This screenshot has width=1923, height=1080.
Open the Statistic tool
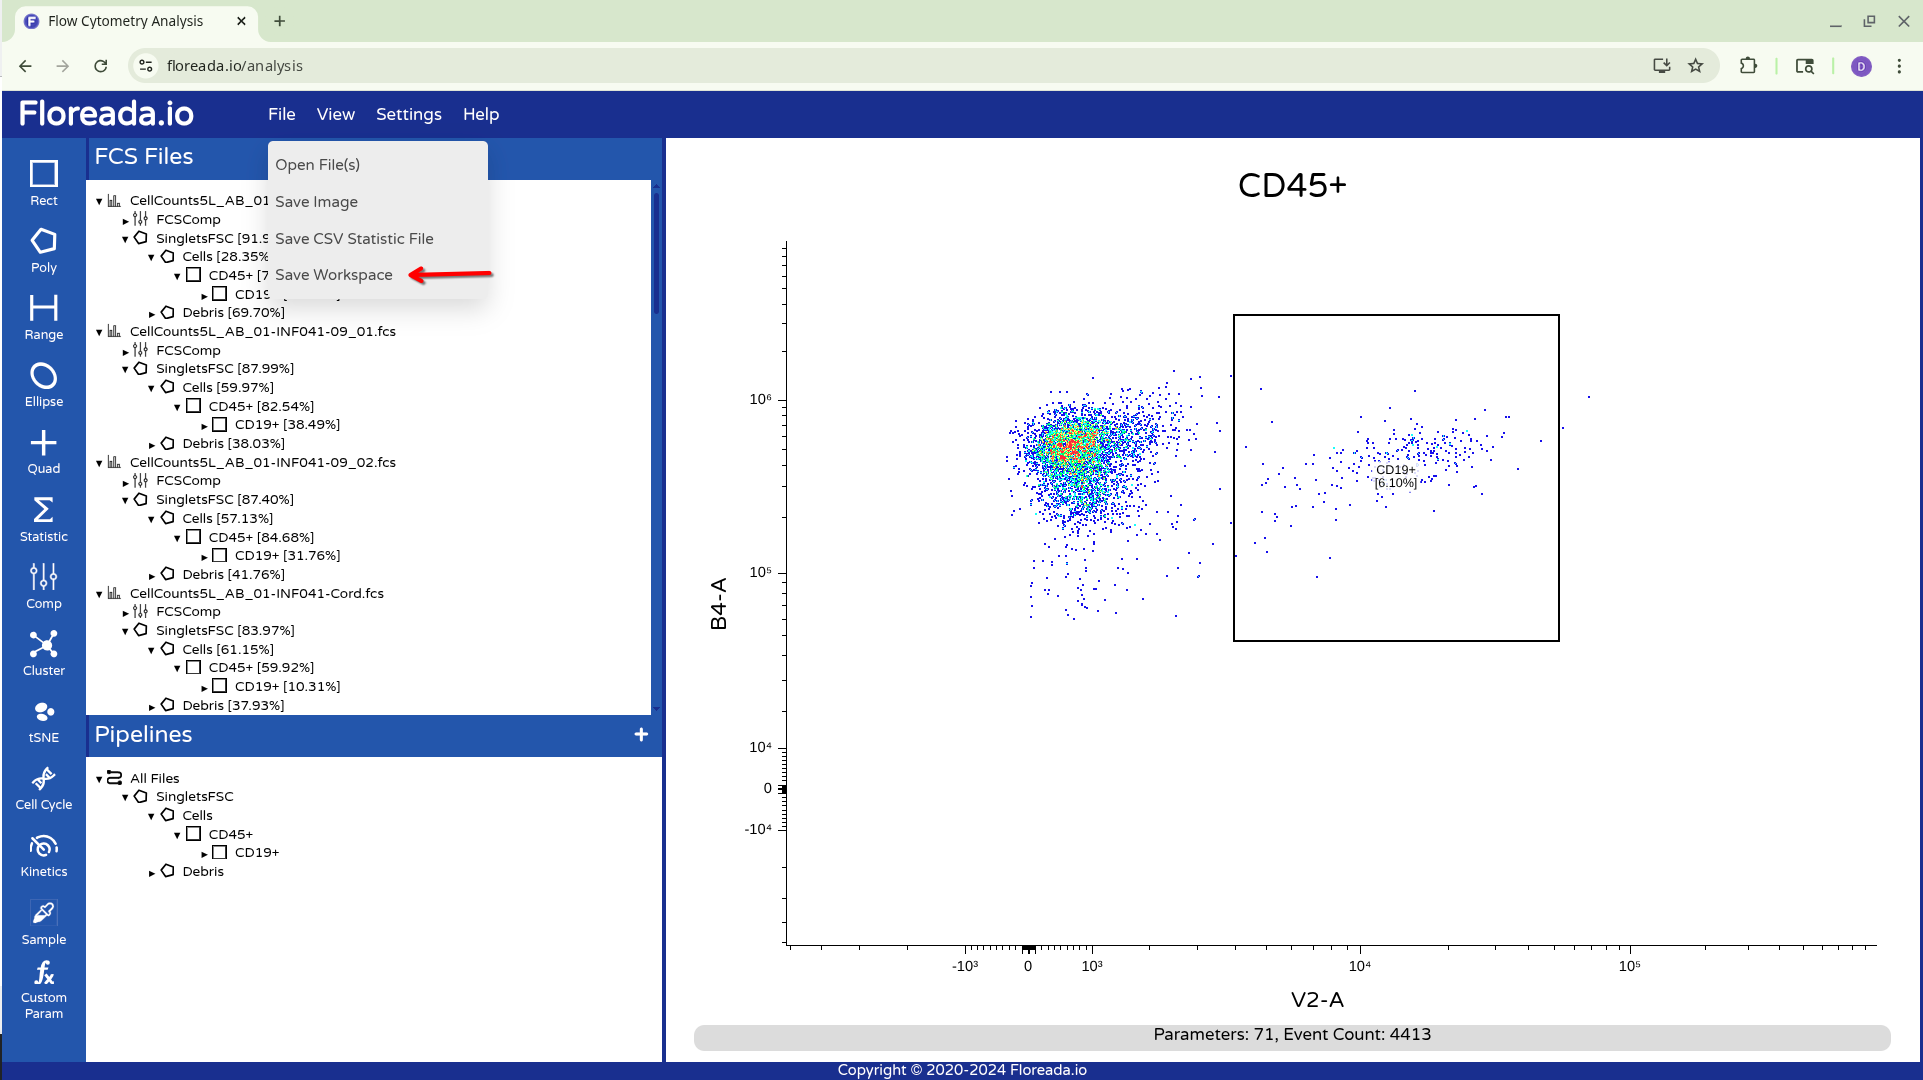[43, 519]
